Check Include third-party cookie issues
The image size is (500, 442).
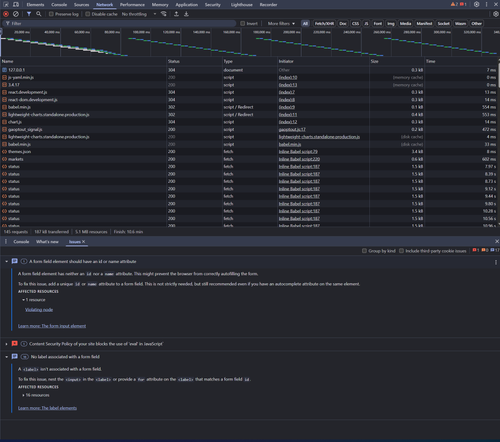point(401,251)
